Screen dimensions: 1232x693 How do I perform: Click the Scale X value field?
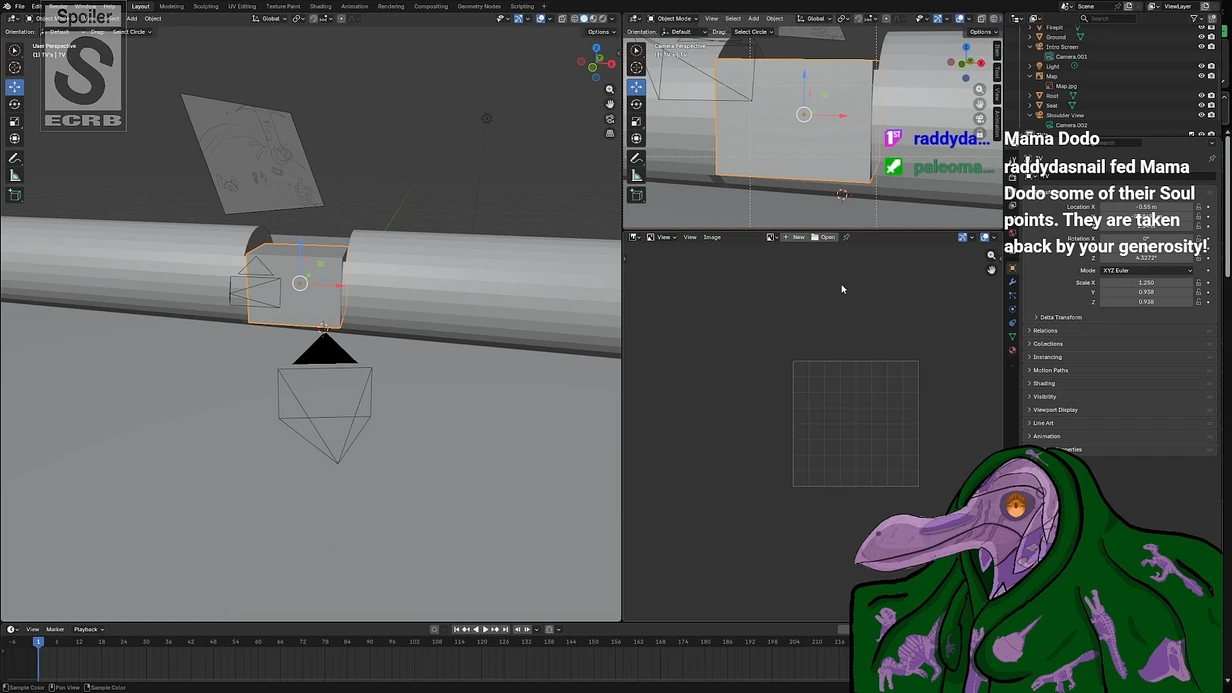[1146, 283]
